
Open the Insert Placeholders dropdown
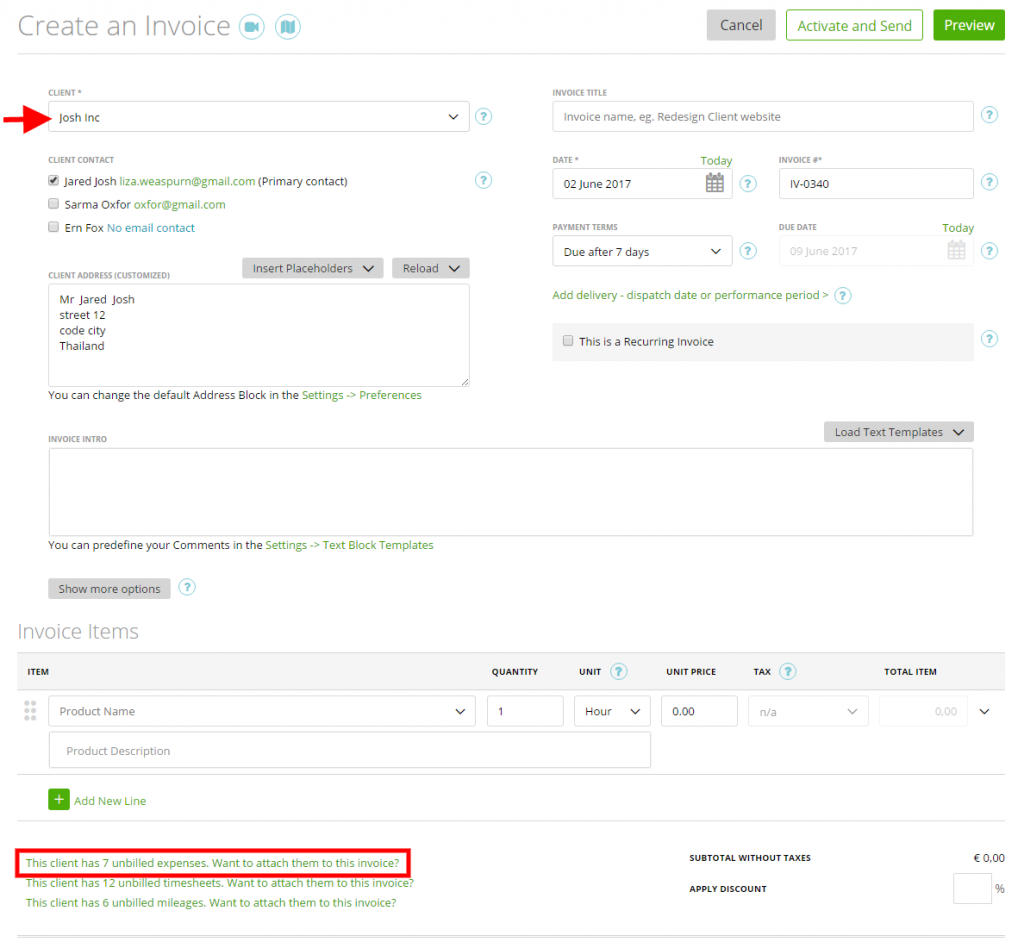click(x=312, y=268)
